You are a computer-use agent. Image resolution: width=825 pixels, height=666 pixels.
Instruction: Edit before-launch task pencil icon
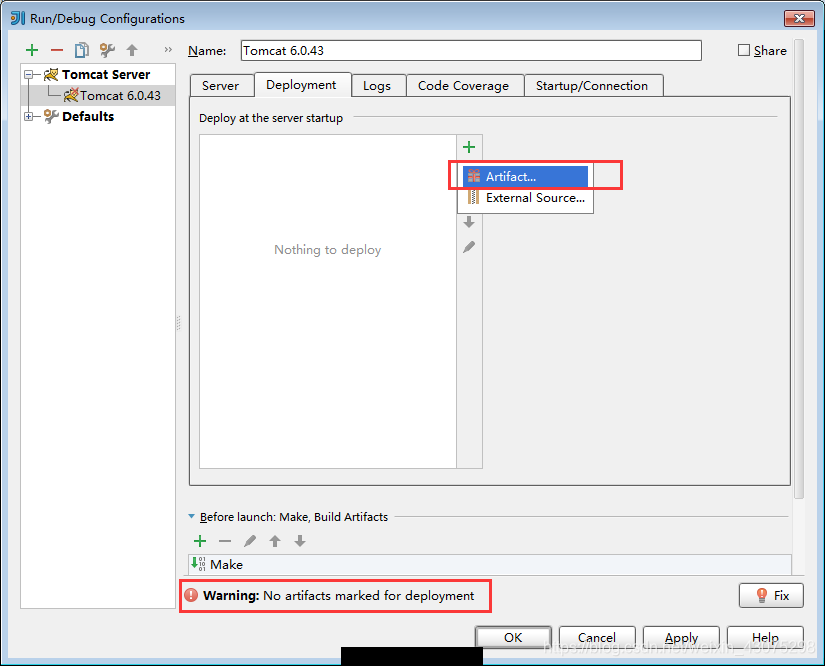pyautogui.click(x=250, y=541)
